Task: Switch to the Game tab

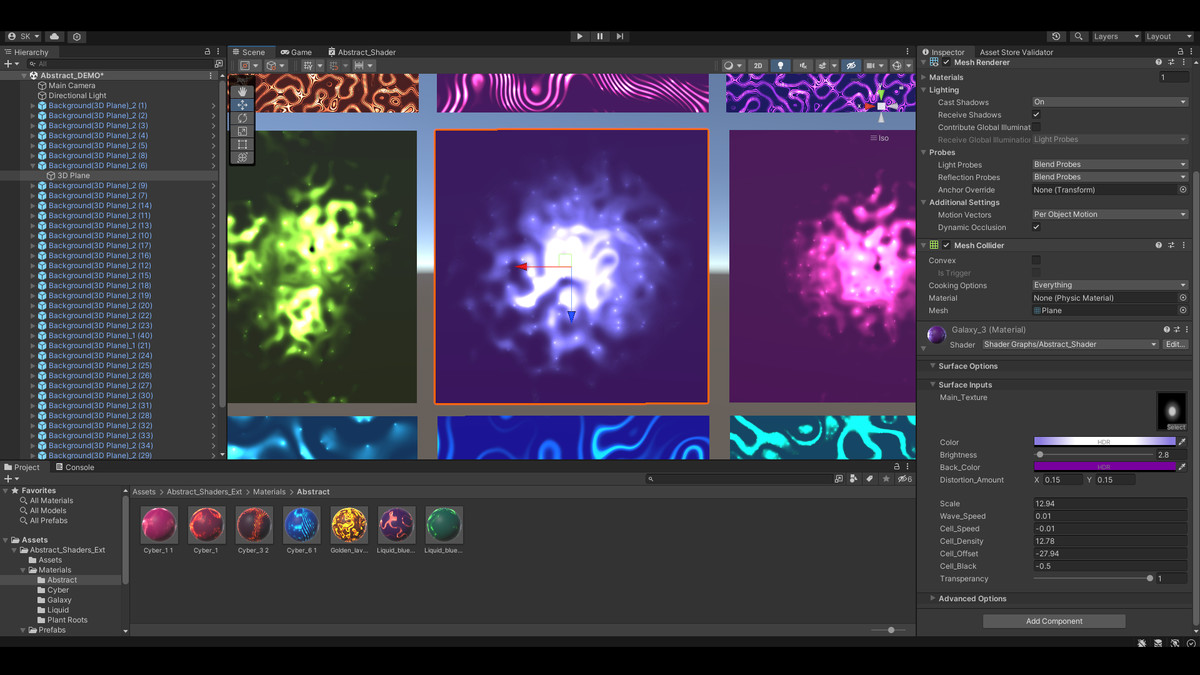Action: tap(296, 52)
